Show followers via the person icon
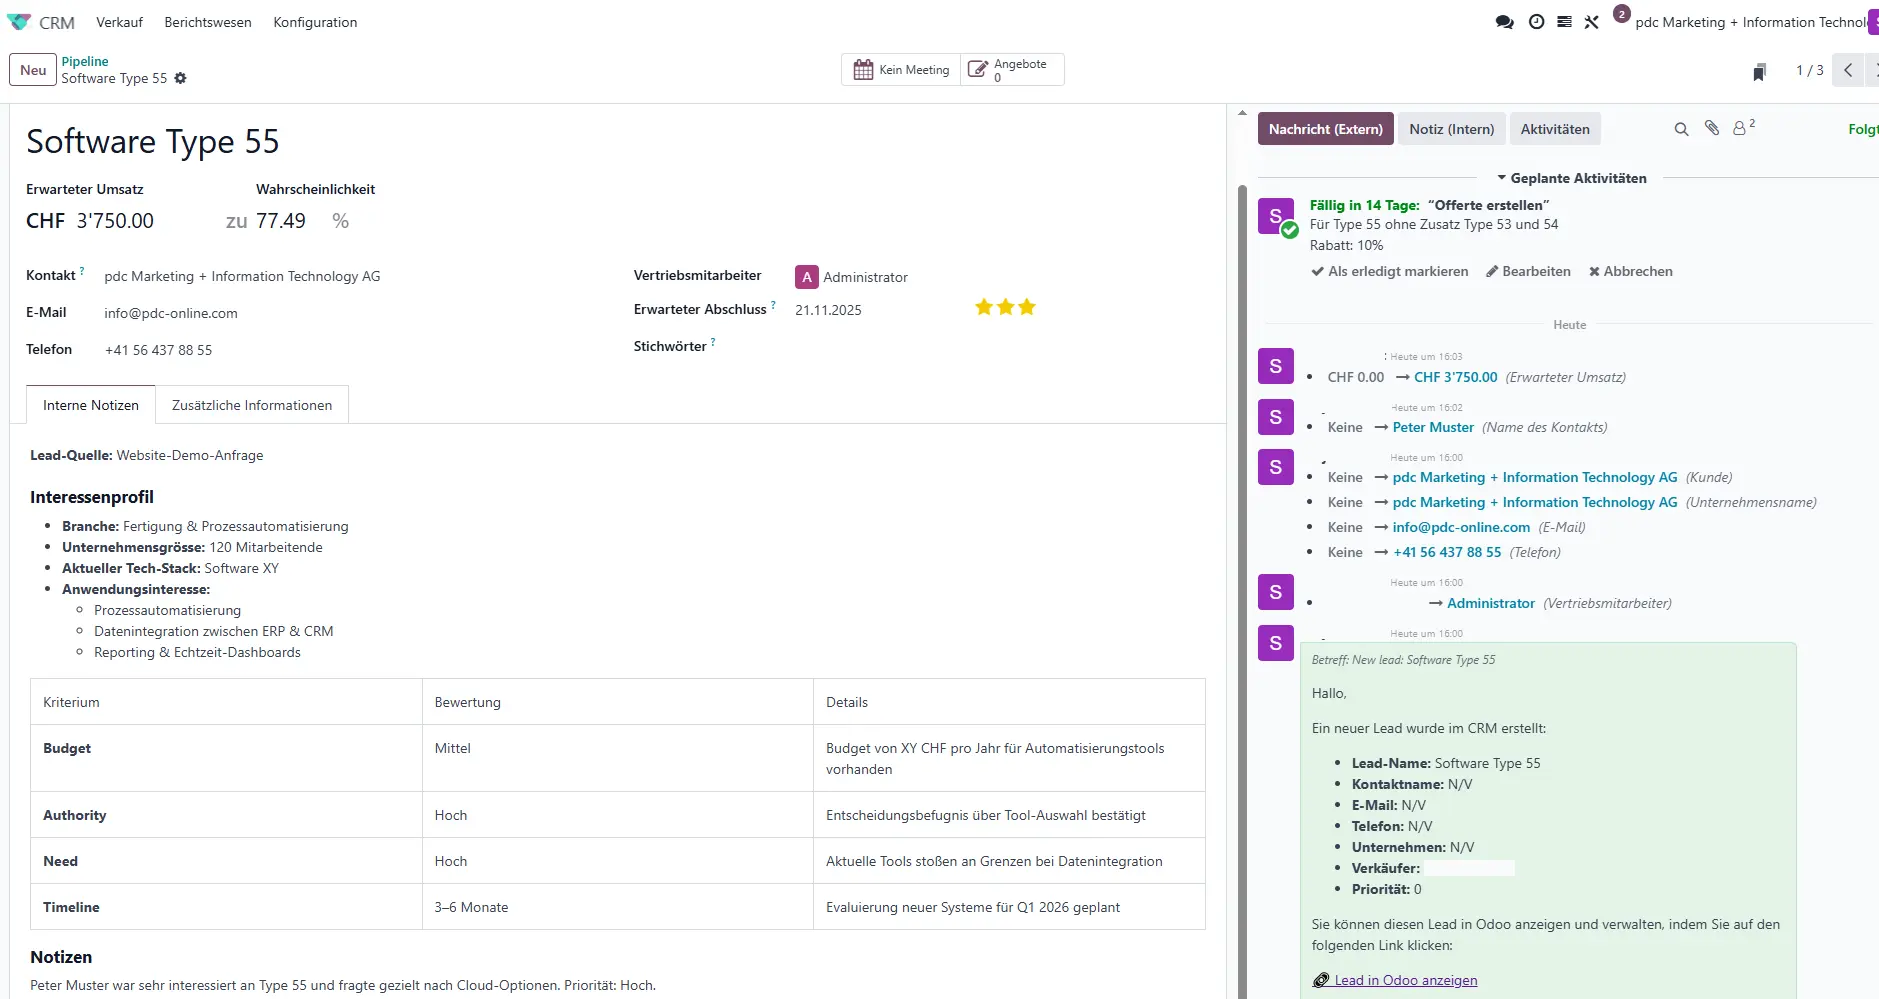Image resolution: width=1879 pixels, height=999 pixels. tap(1741, 128)
